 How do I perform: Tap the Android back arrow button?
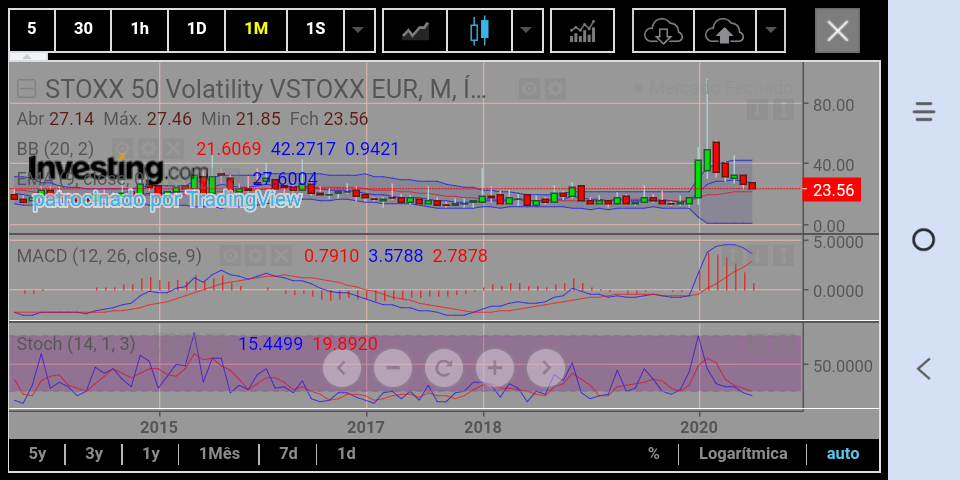pyautogui.click(x=923, y=369)
